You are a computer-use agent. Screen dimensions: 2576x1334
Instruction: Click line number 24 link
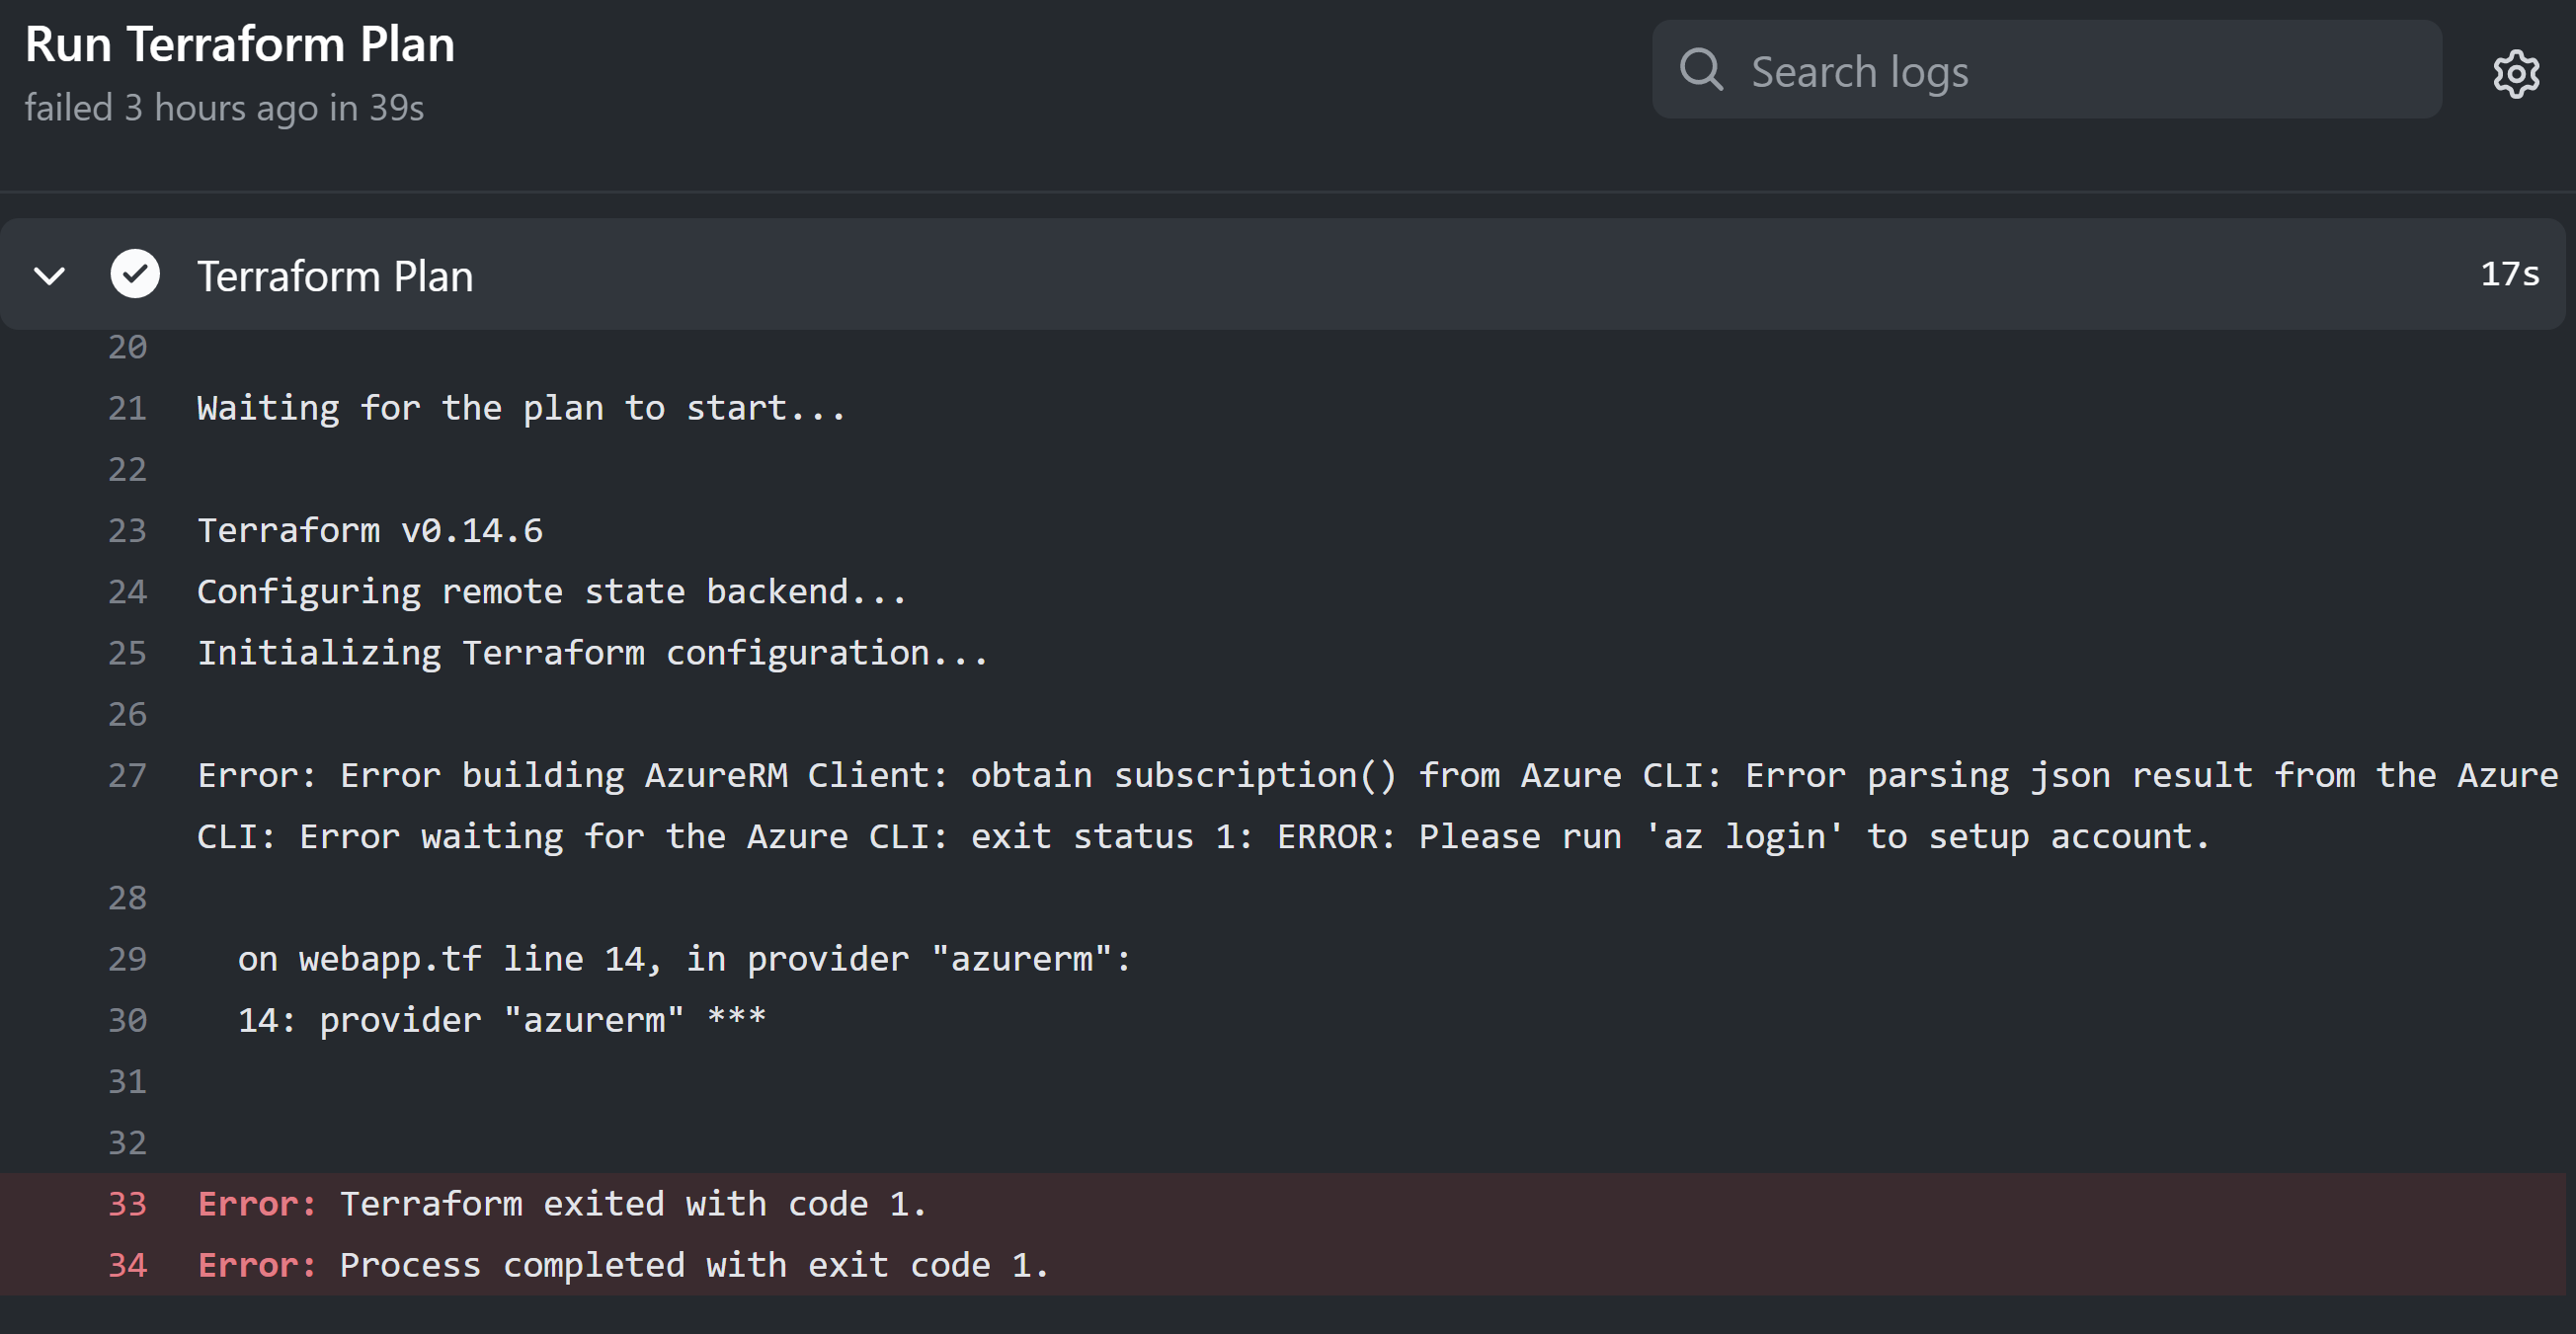[127, 592]
